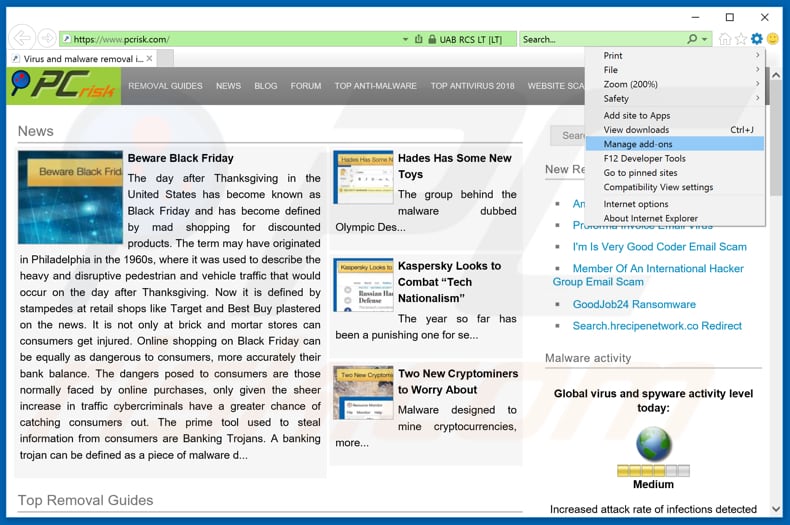Select About Internet Explorer
Image resolution: width=790 pixels, height=525 pixels.
[x=675, y=218]
